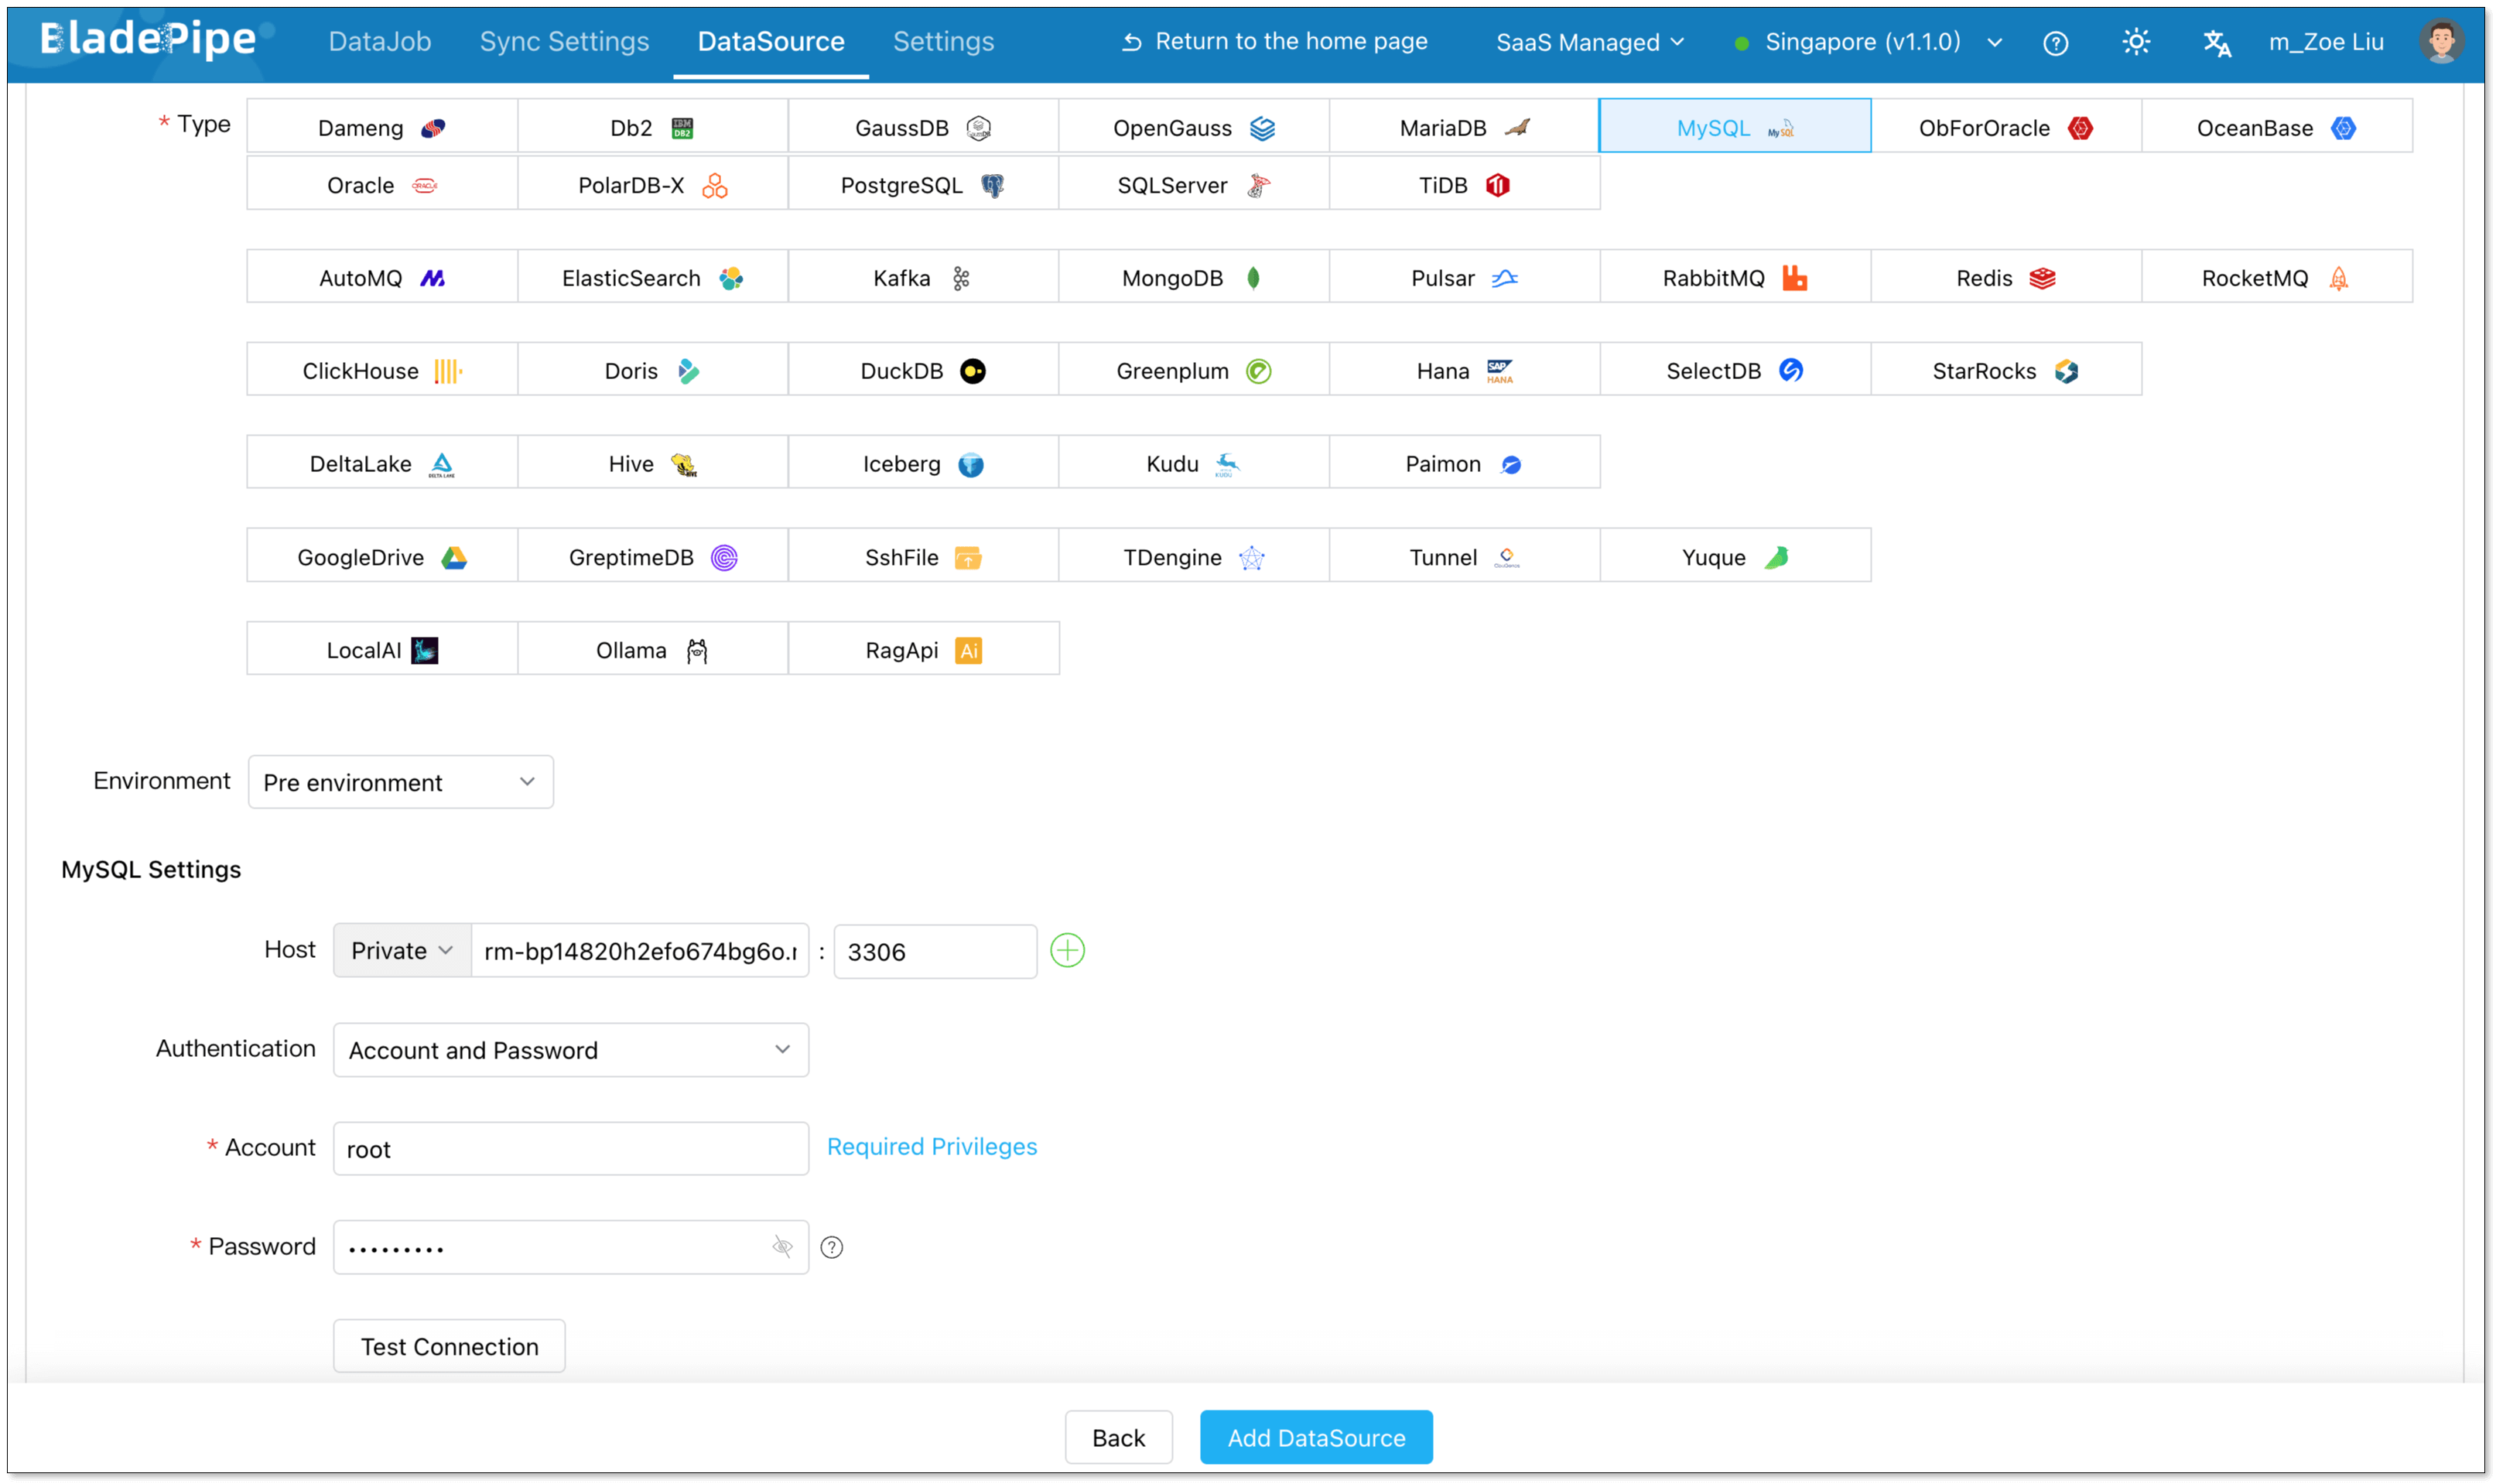This screenshot has width=2496, height=1484.
Task: Open the Required Privileges link
Action: 931,1147
